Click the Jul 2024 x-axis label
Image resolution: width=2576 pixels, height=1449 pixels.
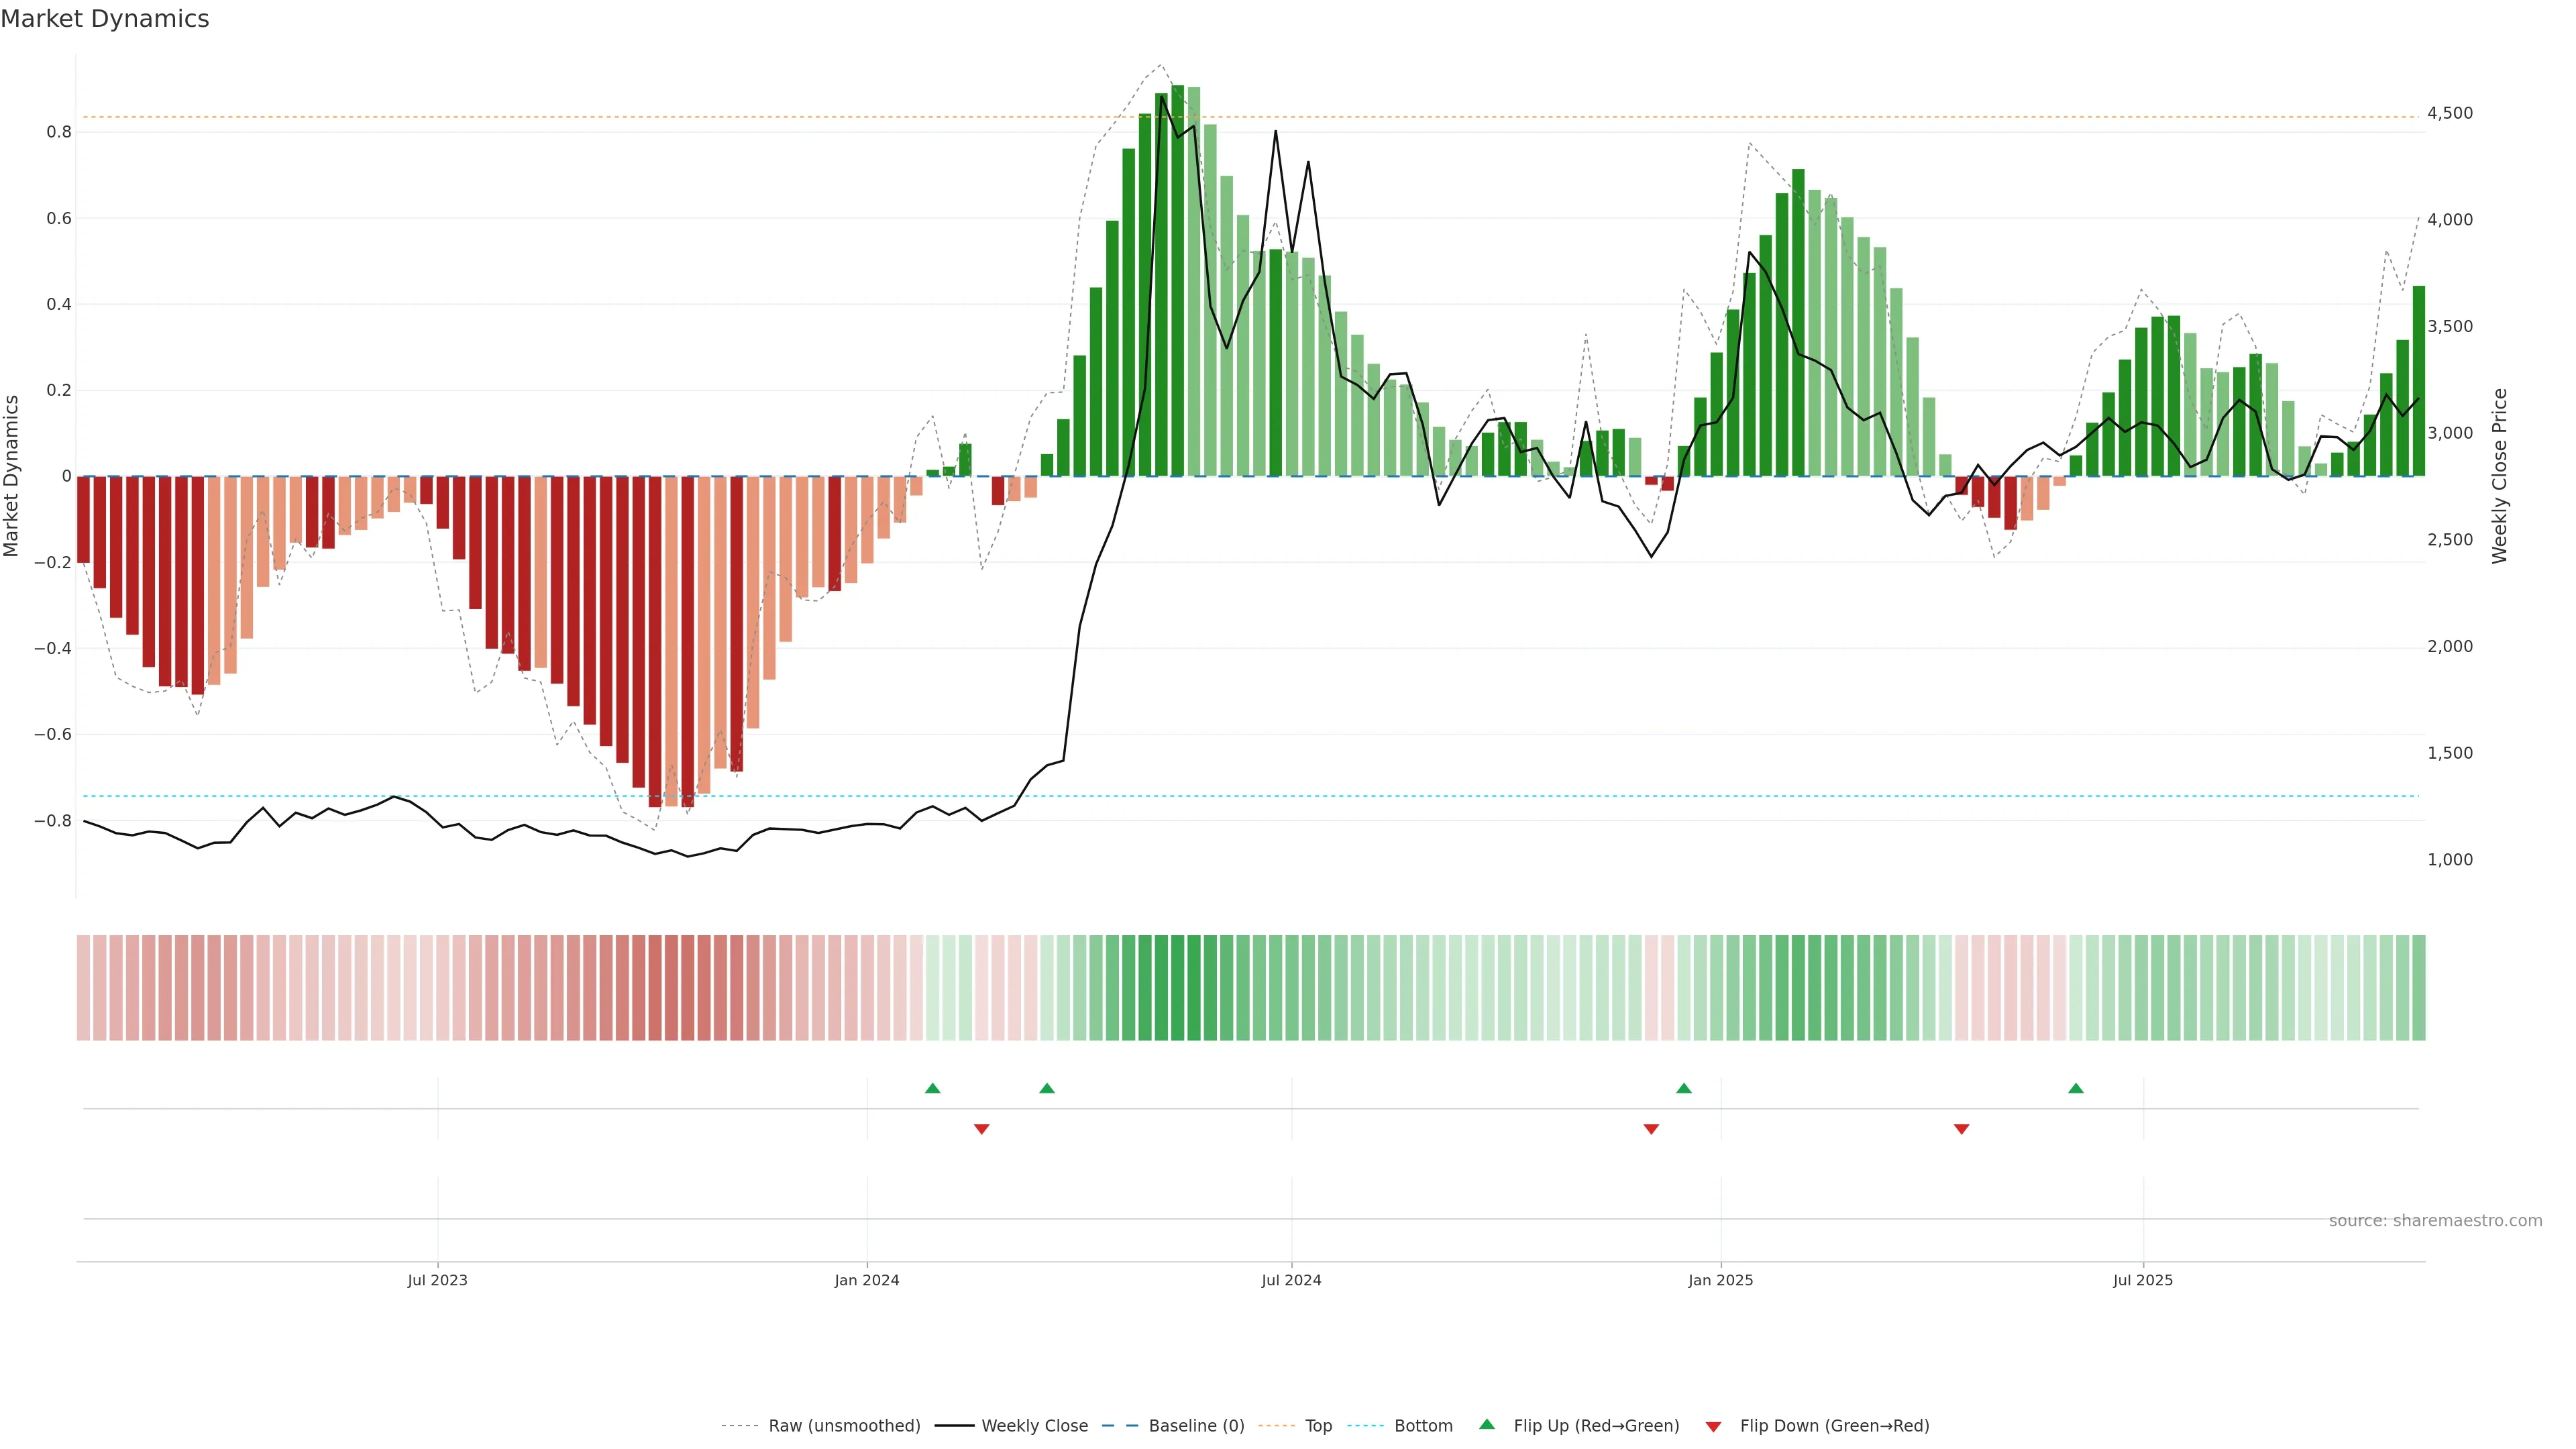point(1291,1280)
